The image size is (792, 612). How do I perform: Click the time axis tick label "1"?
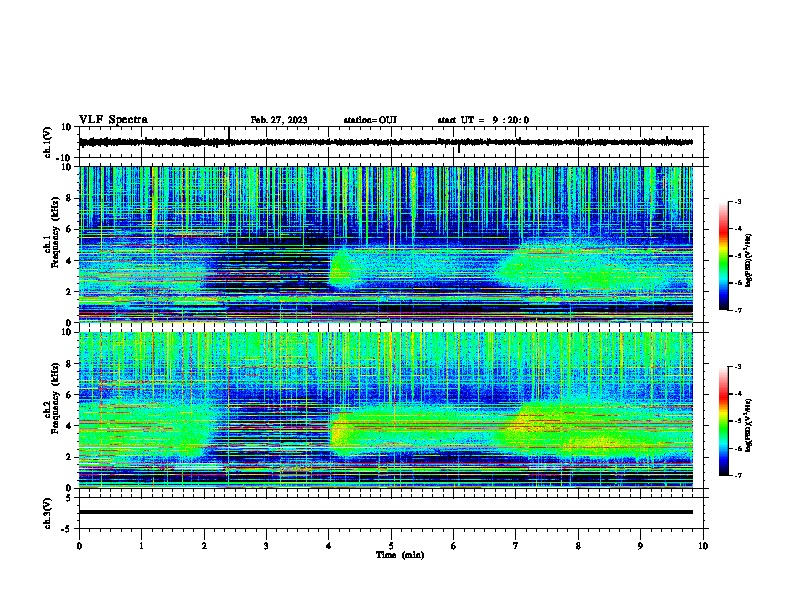click(x=141, y=546)
